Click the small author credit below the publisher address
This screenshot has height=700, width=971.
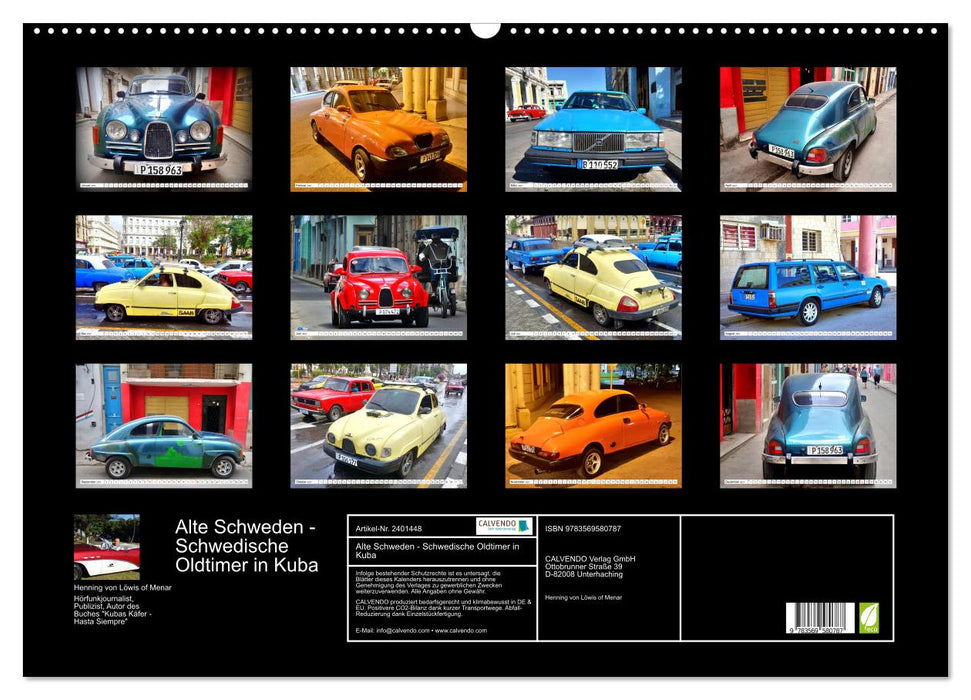(583, 598)
